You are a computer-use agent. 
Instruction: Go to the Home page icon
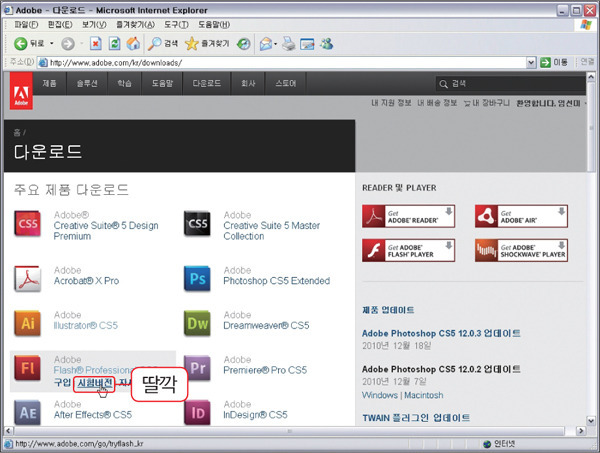tap(133, 44)
